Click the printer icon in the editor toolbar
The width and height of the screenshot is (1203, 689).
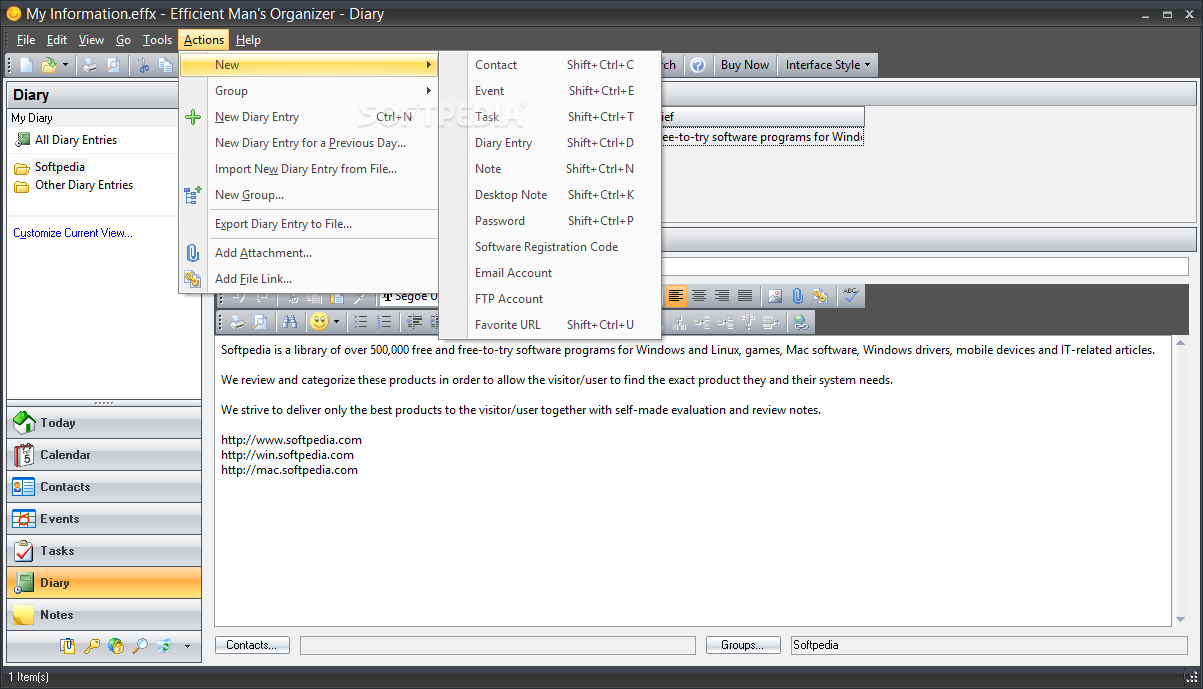point(237,322)
